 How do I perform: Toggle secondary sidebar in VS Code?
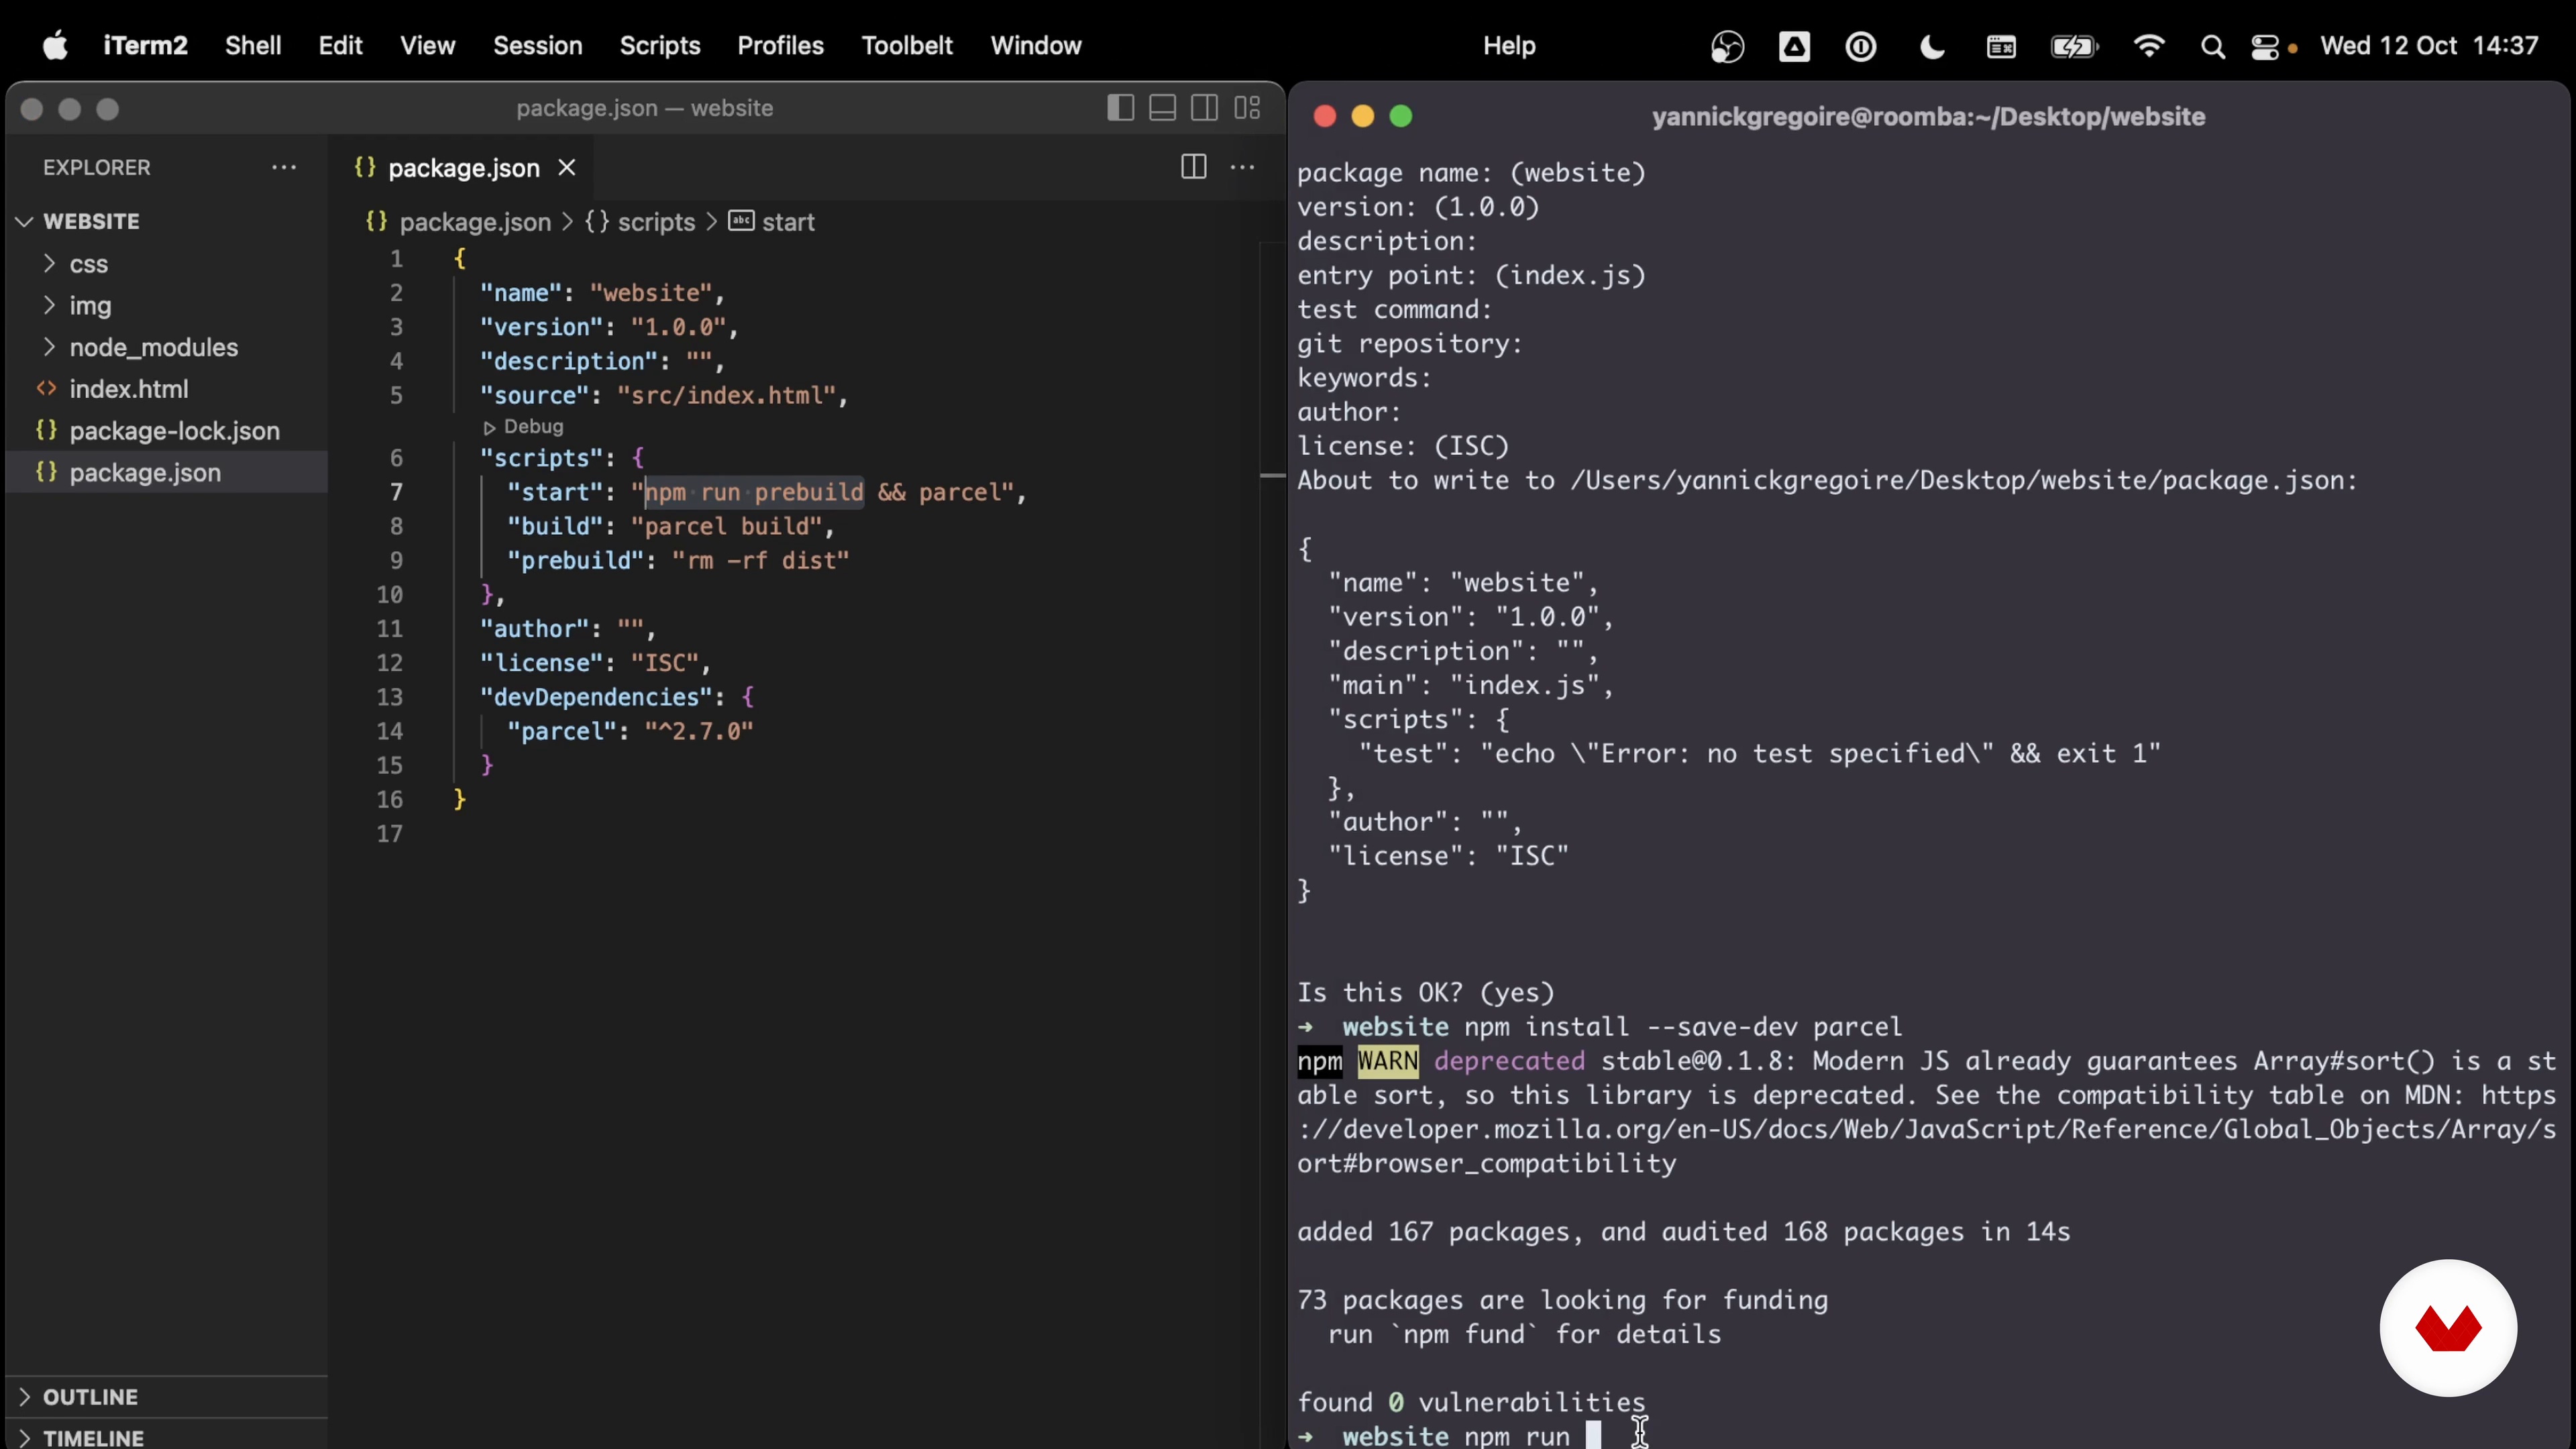(1204, 107)
